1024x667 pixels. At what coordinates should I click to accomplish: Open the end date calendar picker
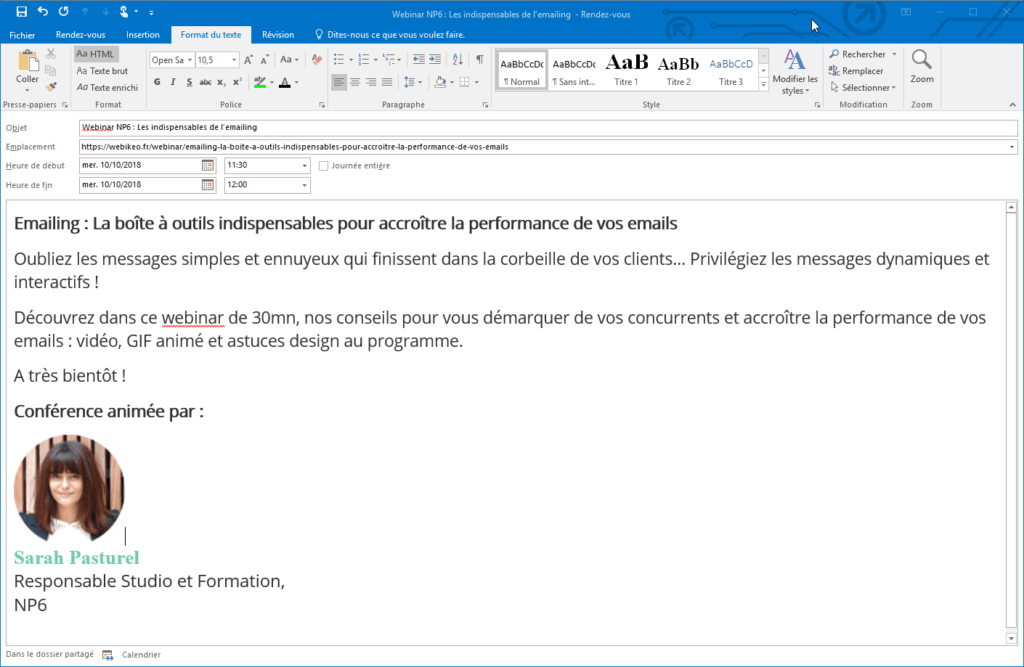point(208,185)
